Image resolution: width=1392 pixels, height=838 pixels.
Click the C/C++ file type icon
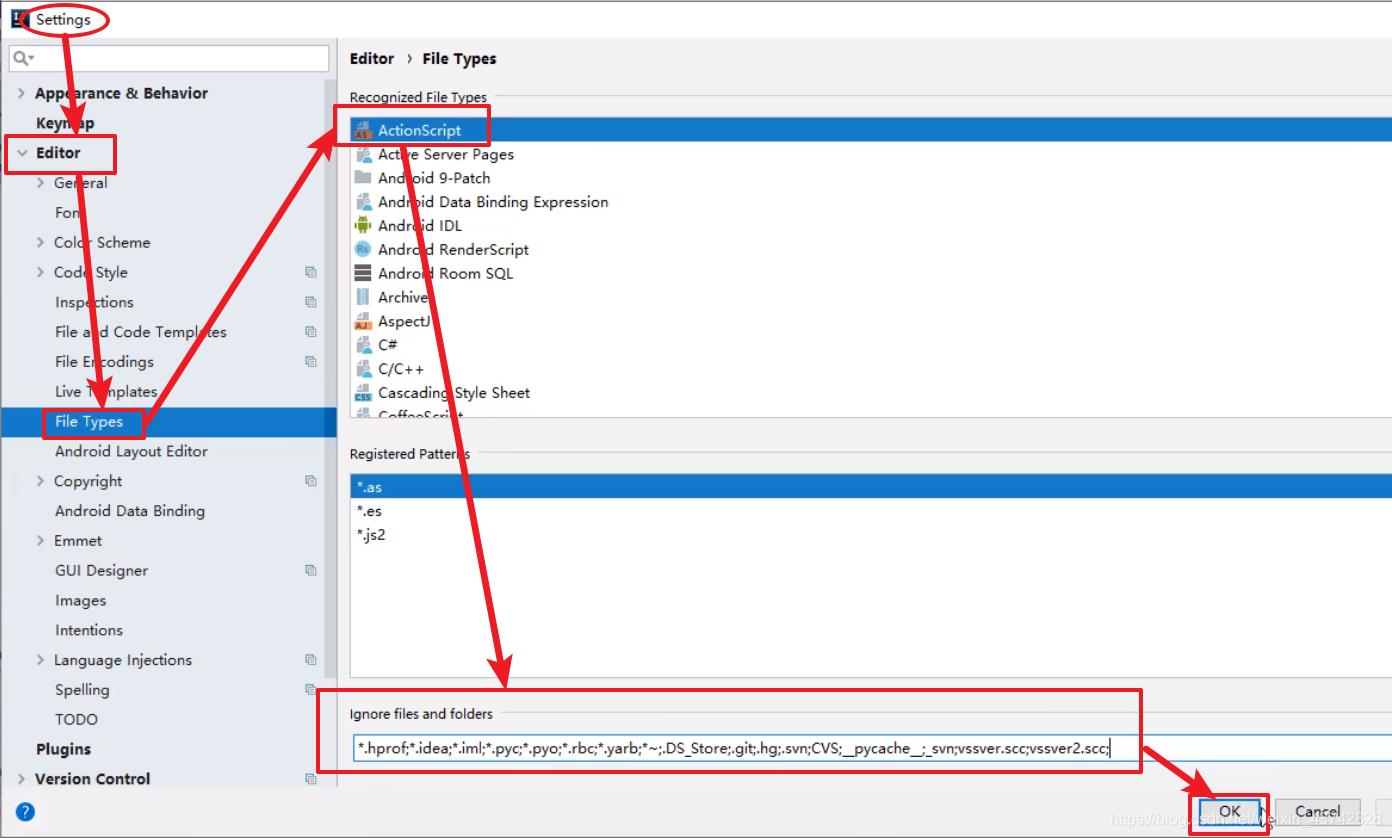tap(363, 369)
